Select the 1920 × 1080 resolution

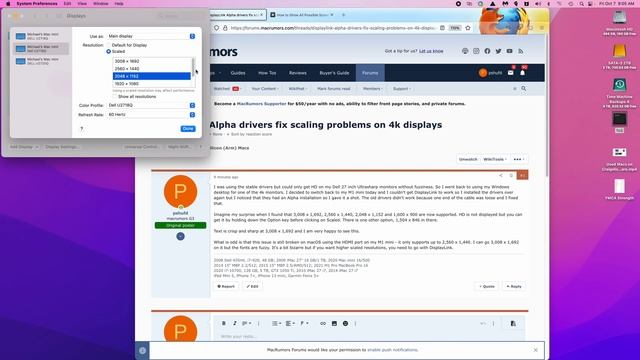(151, 84)
